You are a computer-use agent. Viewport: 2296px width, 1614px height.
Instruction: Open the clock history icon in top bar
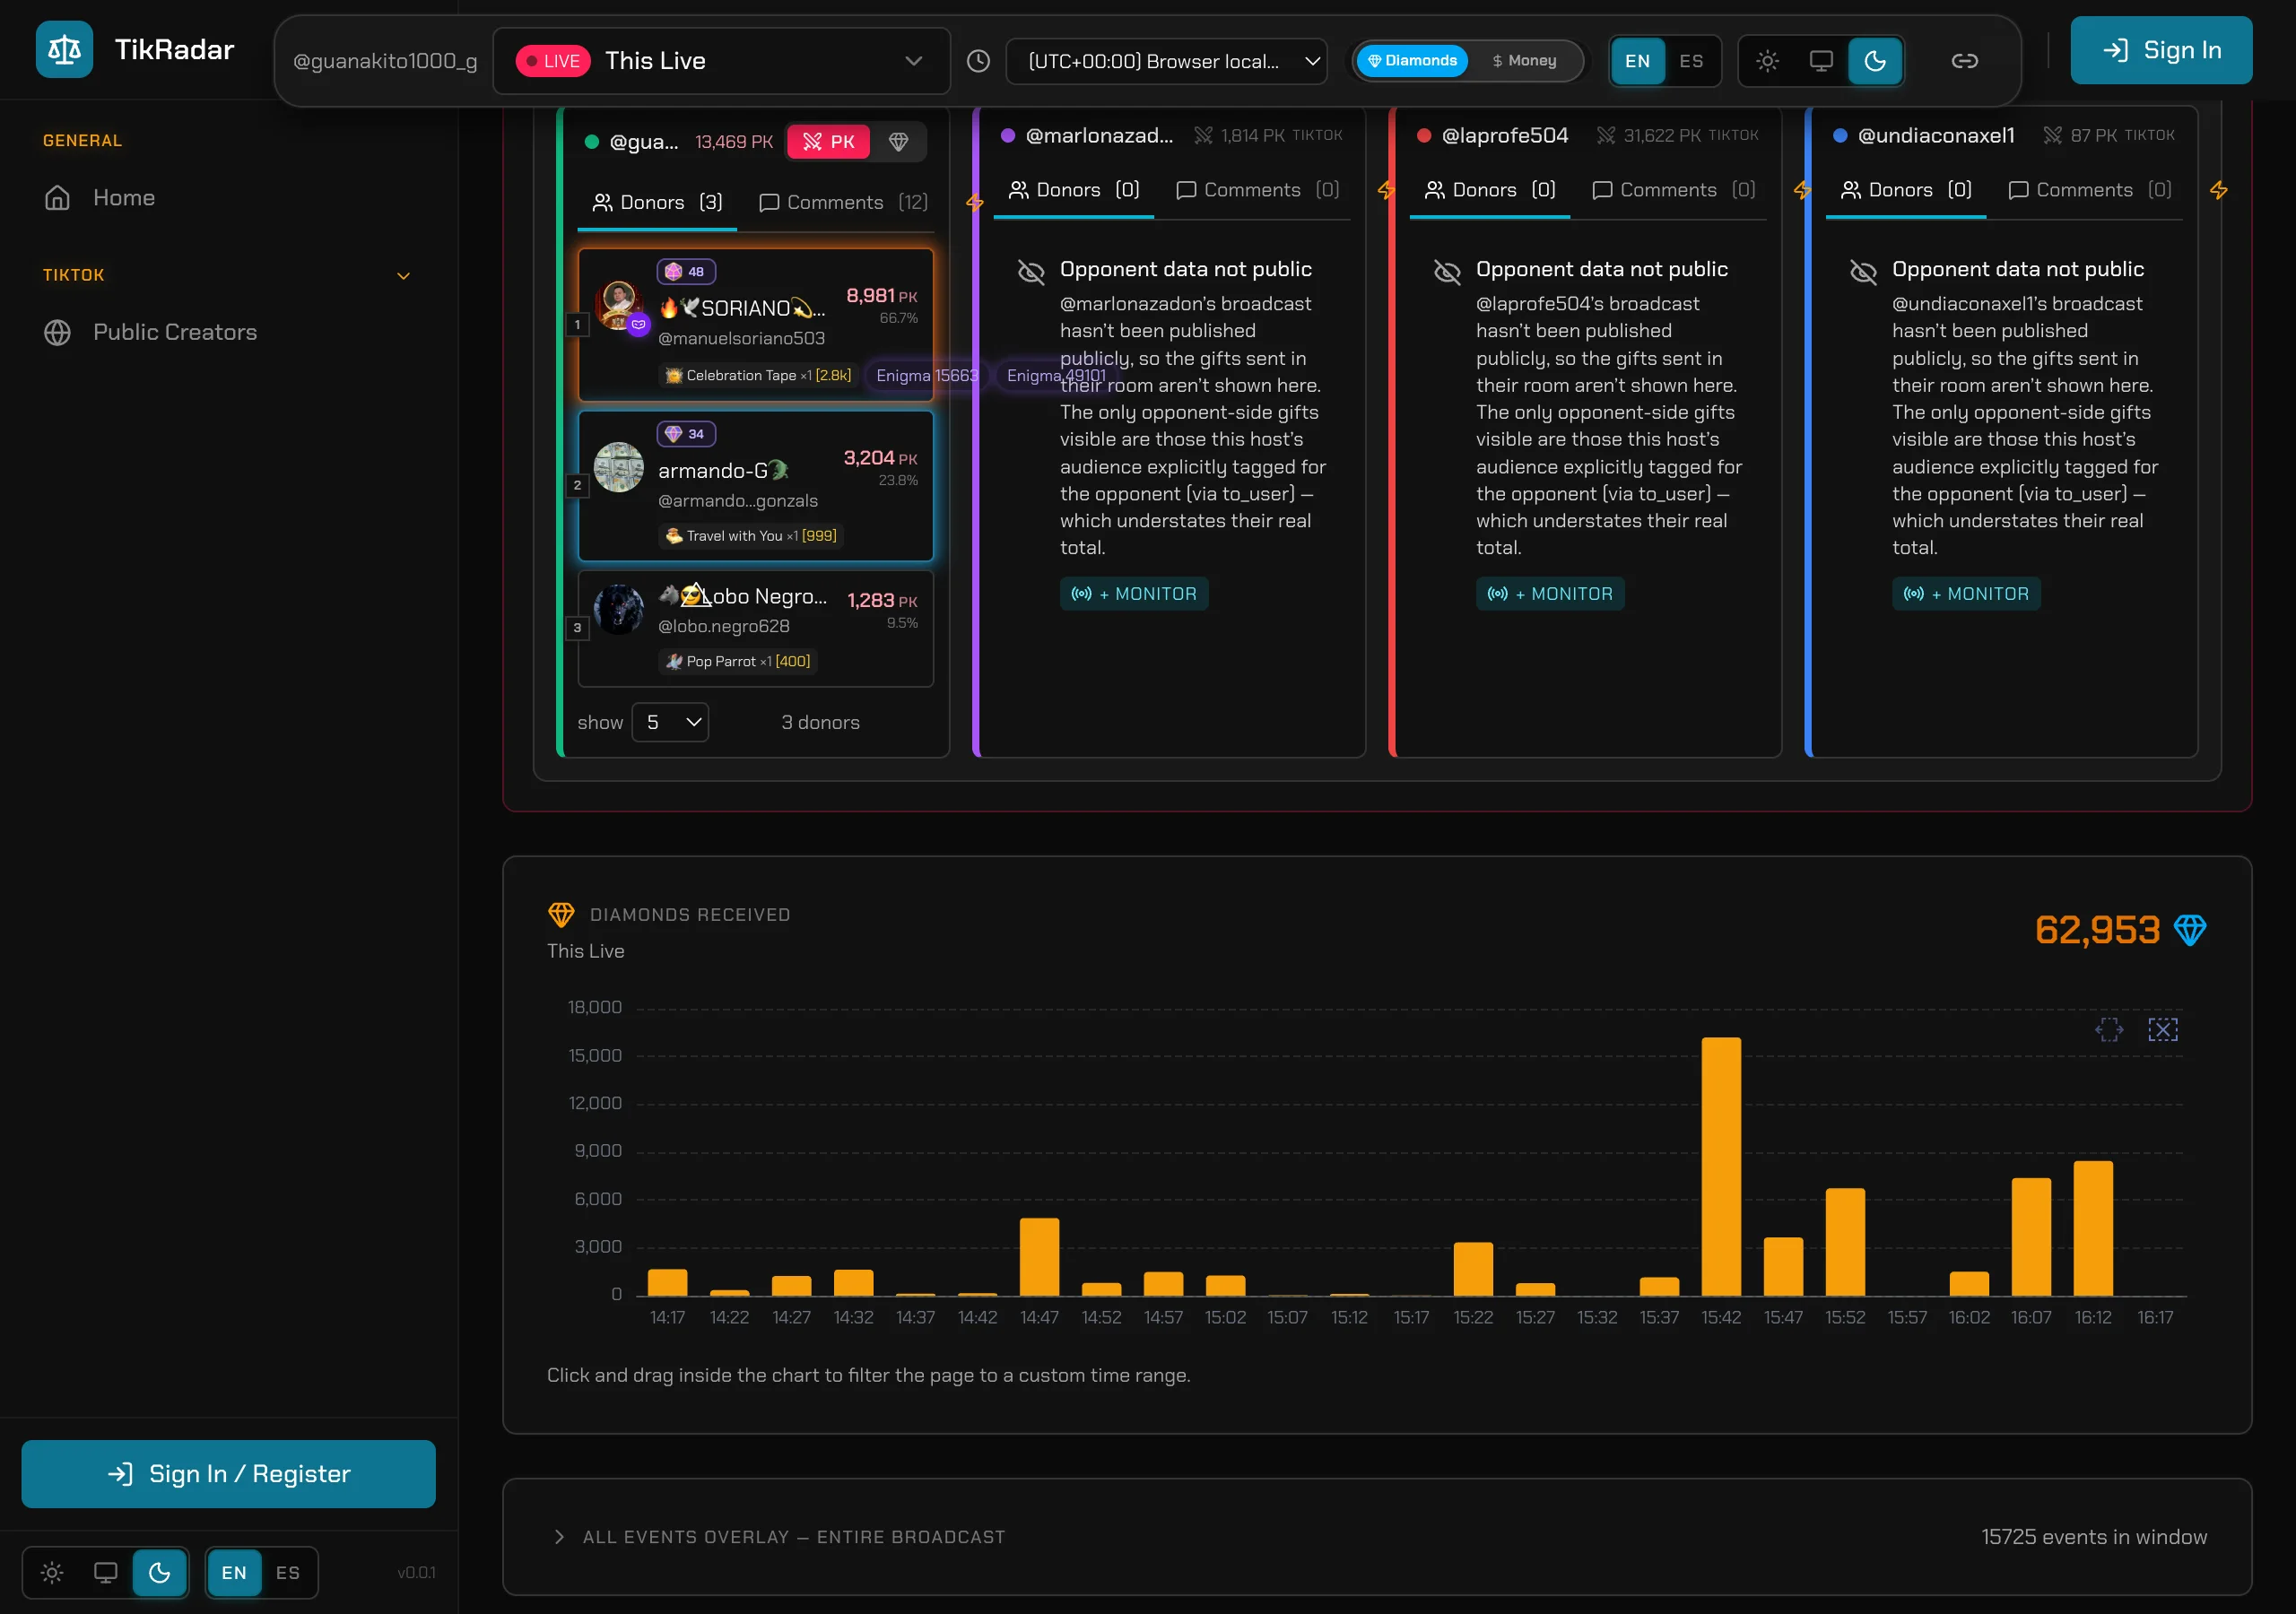click(x=978, y=61)
